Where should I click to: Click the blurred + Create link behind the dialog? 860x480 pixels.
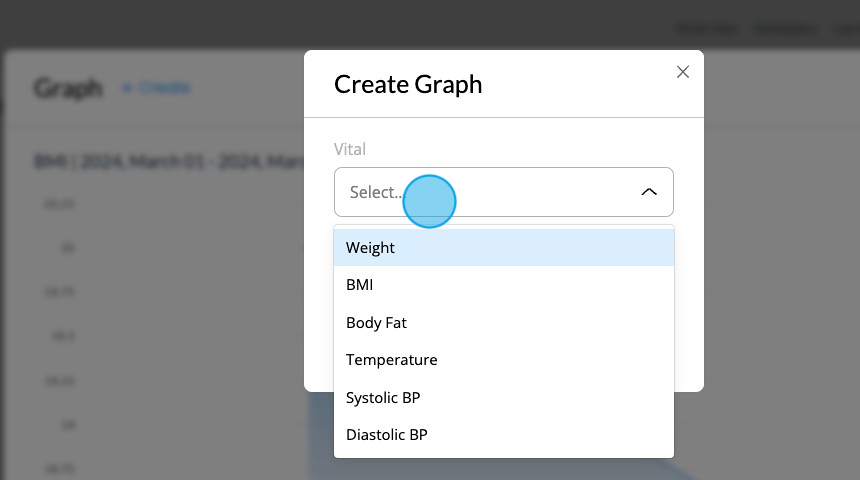(x=157, y=88)
